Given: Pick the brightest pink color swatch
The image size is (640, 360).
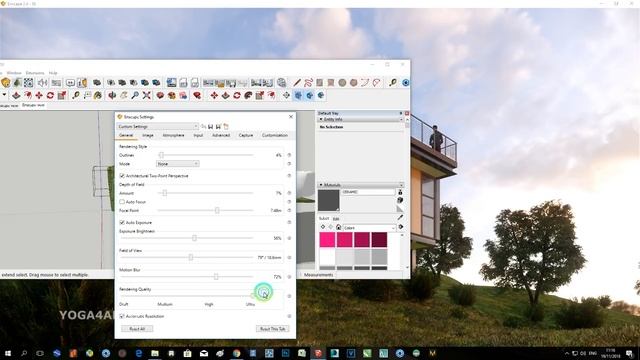Looking at the screenshot, I should coord(327,240).
